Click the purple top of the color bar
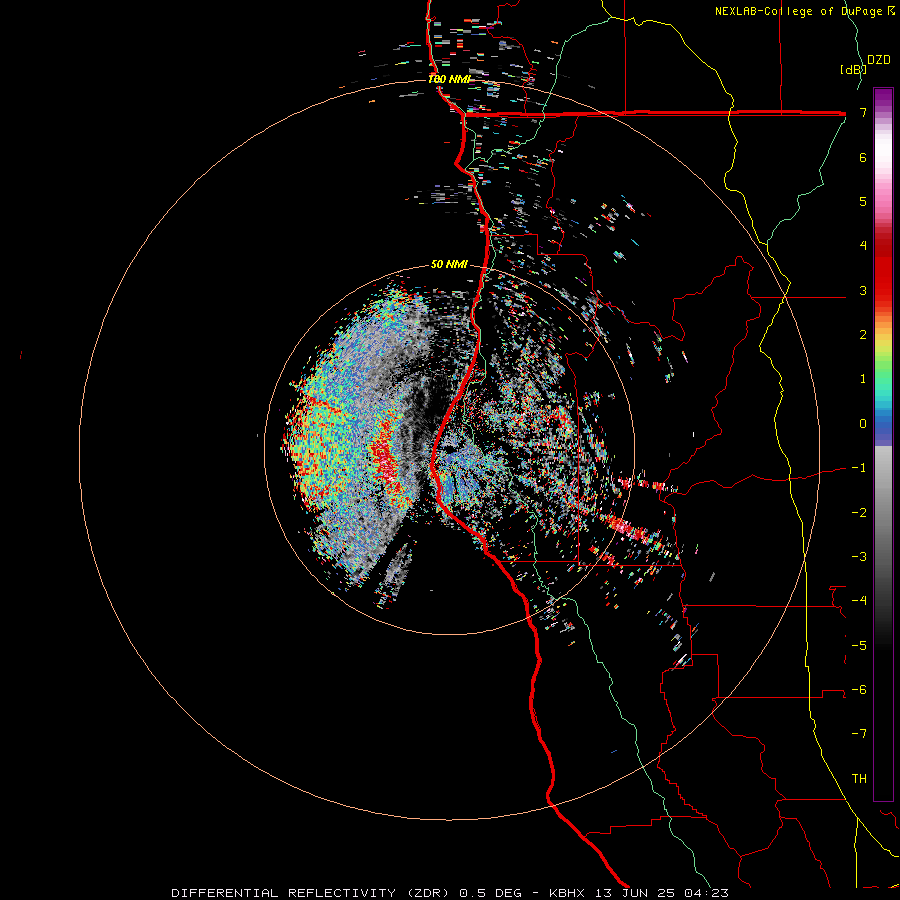This screenshot has height=900, width=900. 883,96
